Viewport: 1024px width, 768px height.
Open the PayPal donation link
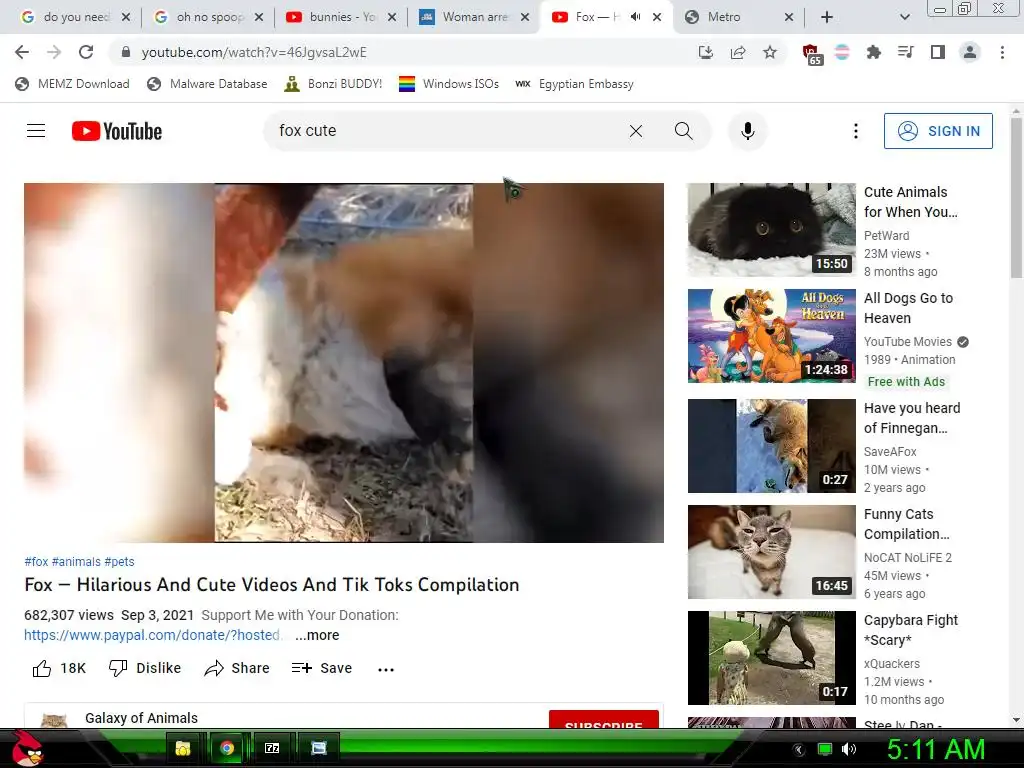pos(152,635)
